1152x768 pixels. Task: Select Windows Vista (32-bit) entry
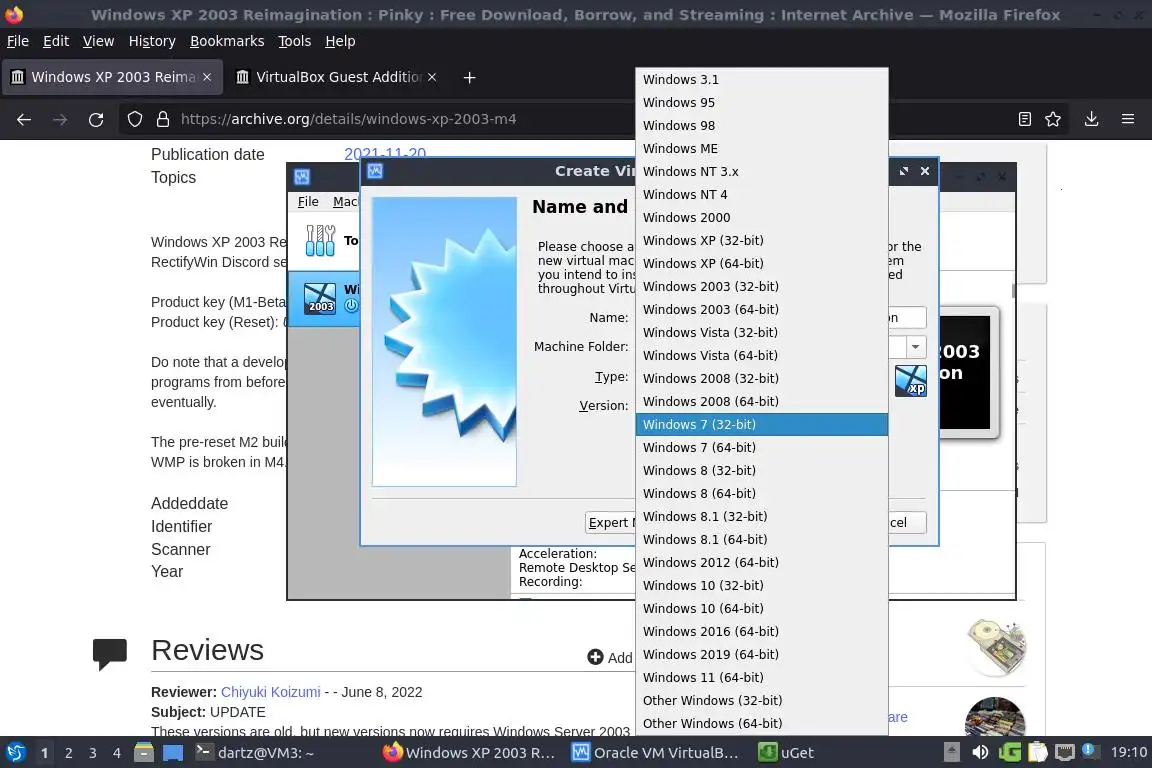(761, 332)
